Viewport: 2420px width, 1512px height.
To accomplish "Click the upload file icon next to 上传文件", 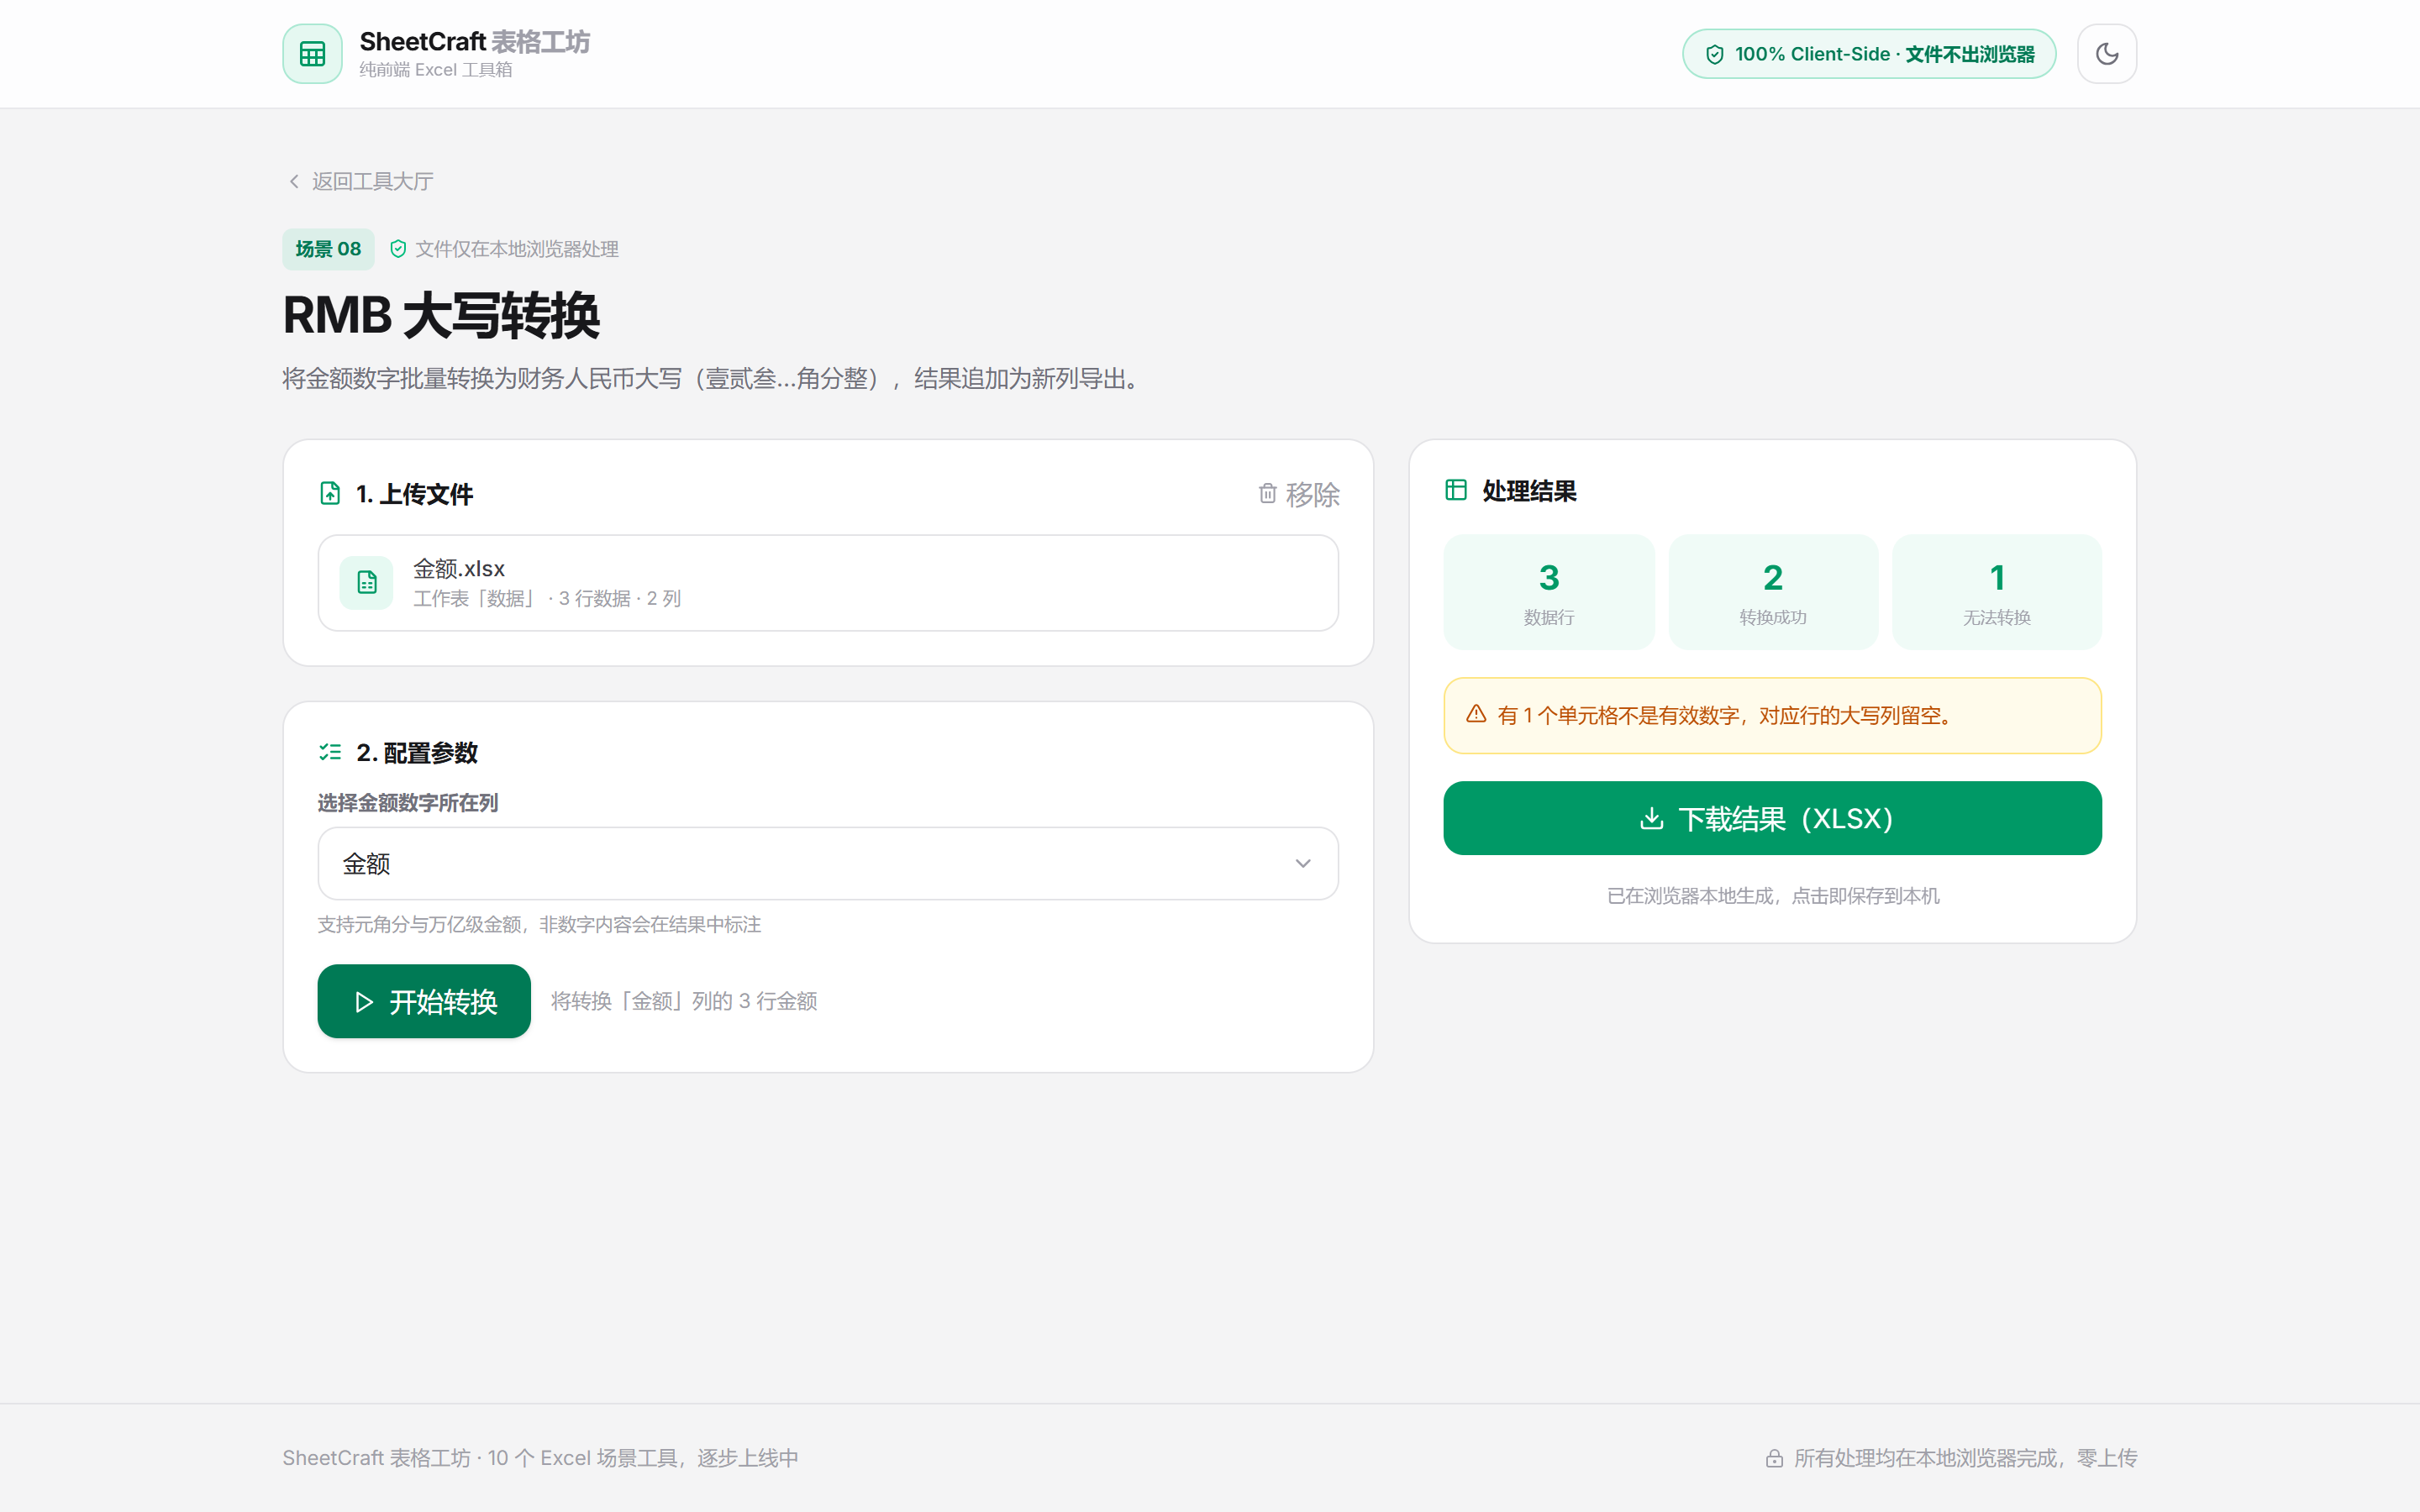I will point(330,493).
